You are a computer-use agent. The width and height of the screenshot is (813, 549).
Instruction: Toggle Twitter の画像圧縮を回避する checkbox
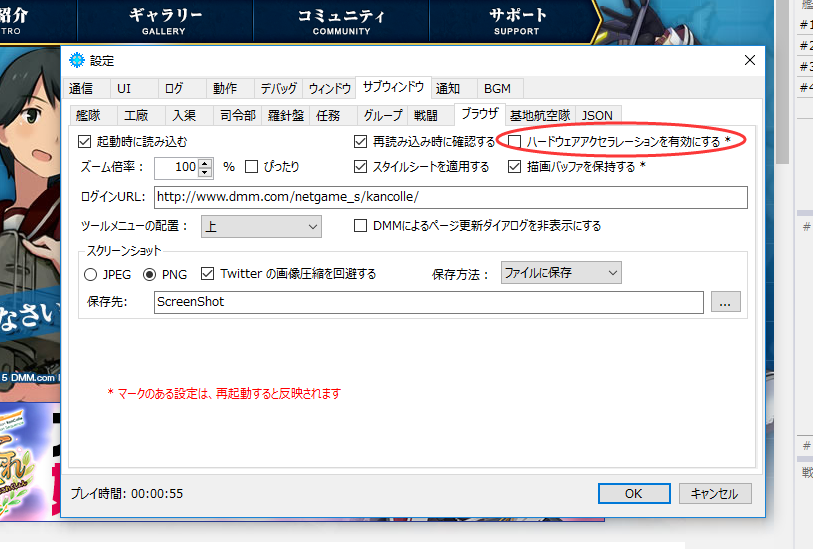click(208, 273)
